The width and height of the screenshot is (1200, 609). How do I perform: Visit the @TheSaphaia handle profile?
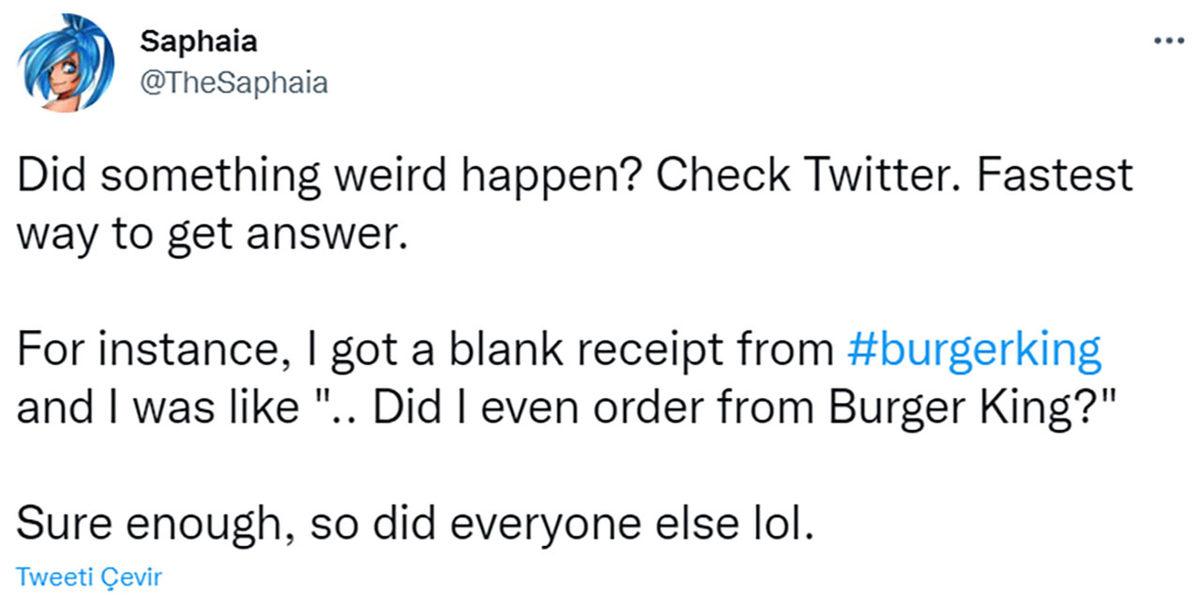[x=233, y=82]
